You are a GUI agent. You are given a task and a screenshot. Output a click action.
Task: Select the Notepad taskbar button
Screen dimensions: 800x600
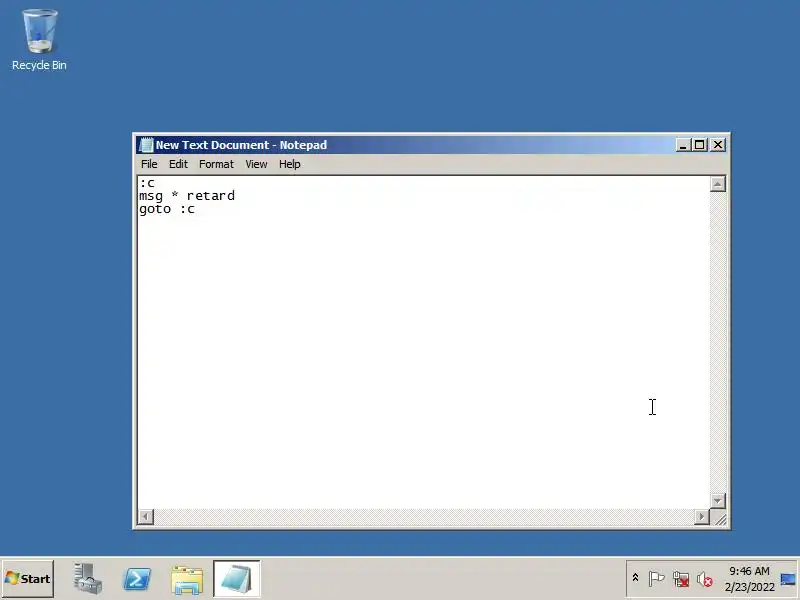click(237, 579)
